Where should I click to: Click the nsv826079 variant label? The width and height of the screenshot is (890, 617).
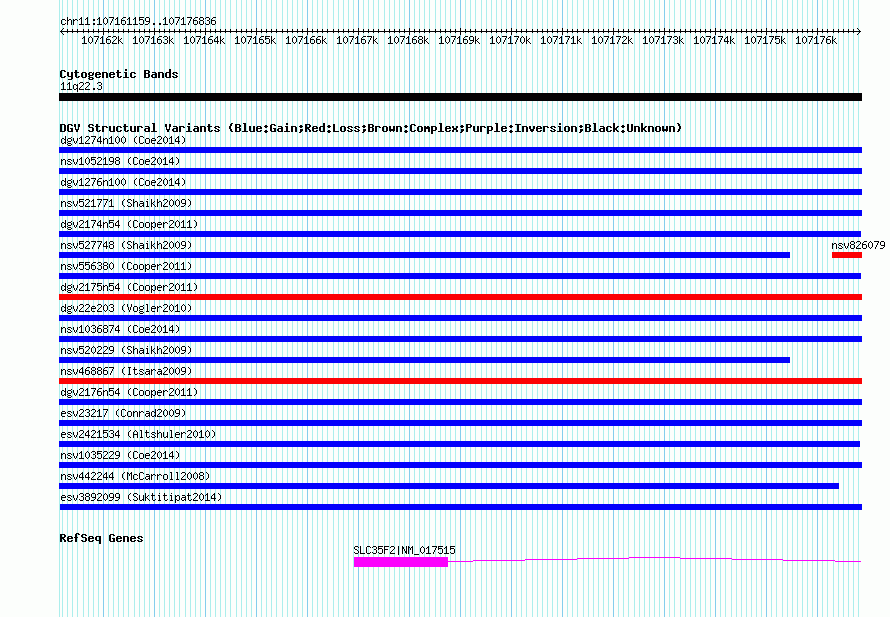click(x=858, y=245)
